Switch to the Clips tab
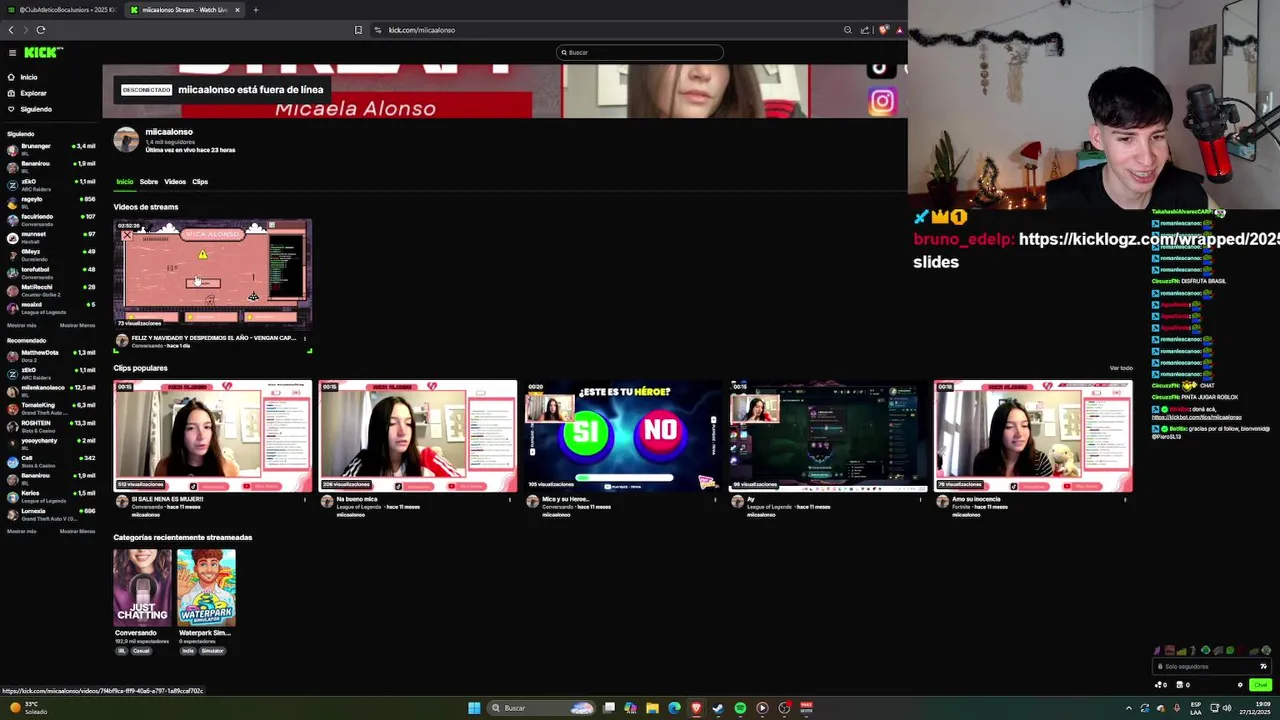The height and width of the screenshot is (720, 1280). tap(200, 182)
